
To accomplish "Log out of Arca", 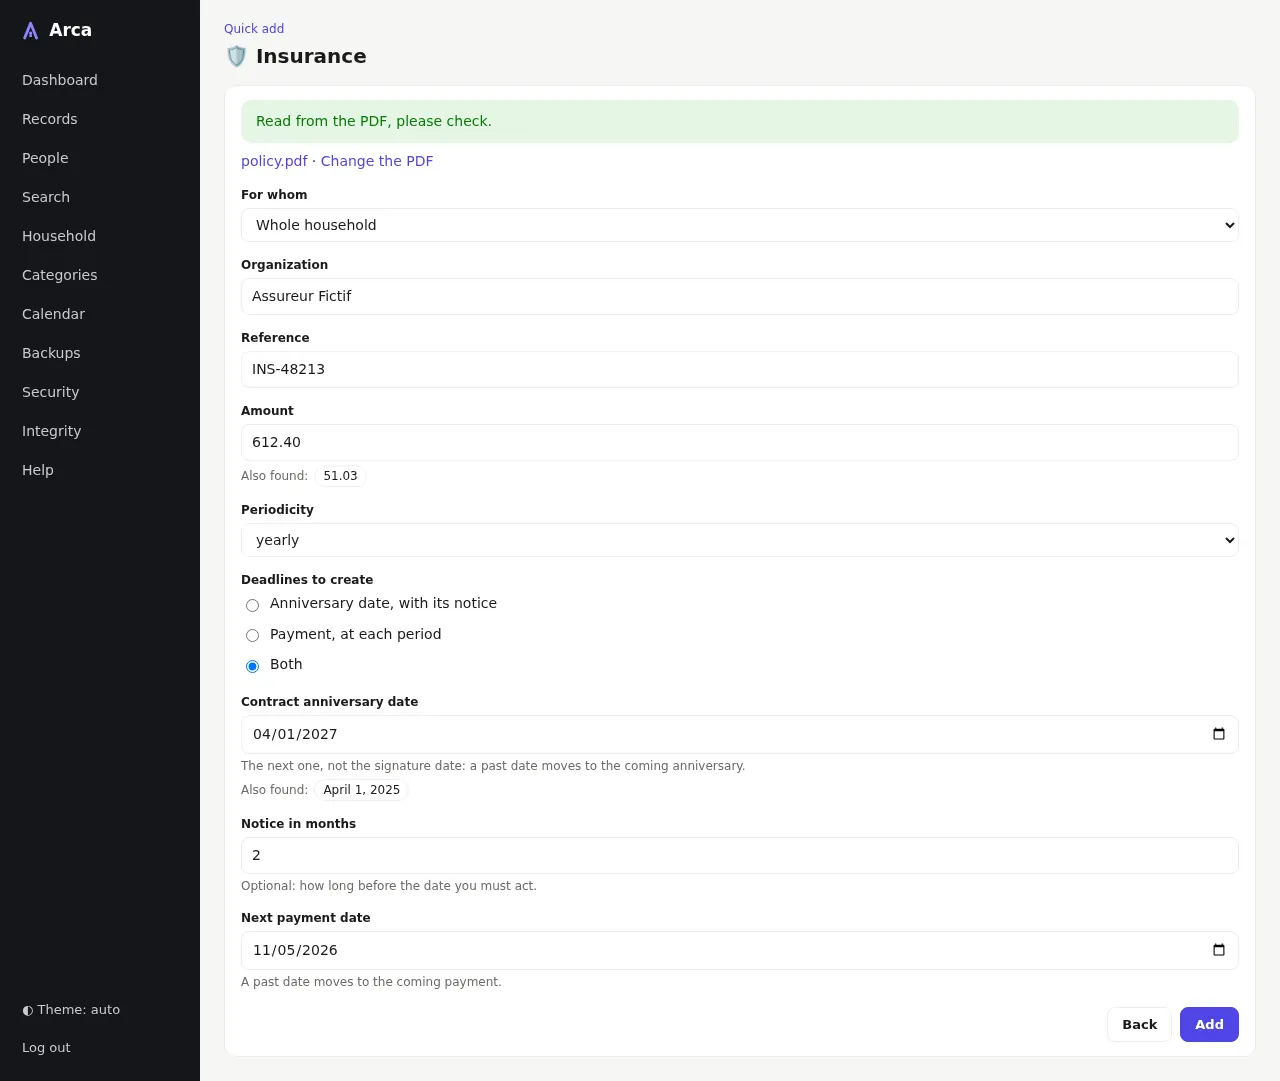I will click(46, 1048).
